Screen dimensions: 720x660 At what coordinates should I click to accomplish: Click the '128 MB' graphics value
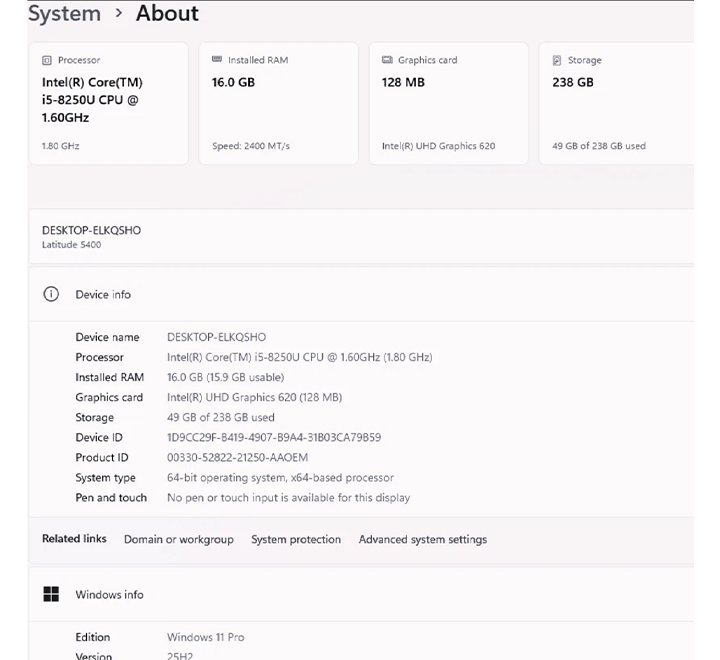pyautogui.click(x=403, y=83)
